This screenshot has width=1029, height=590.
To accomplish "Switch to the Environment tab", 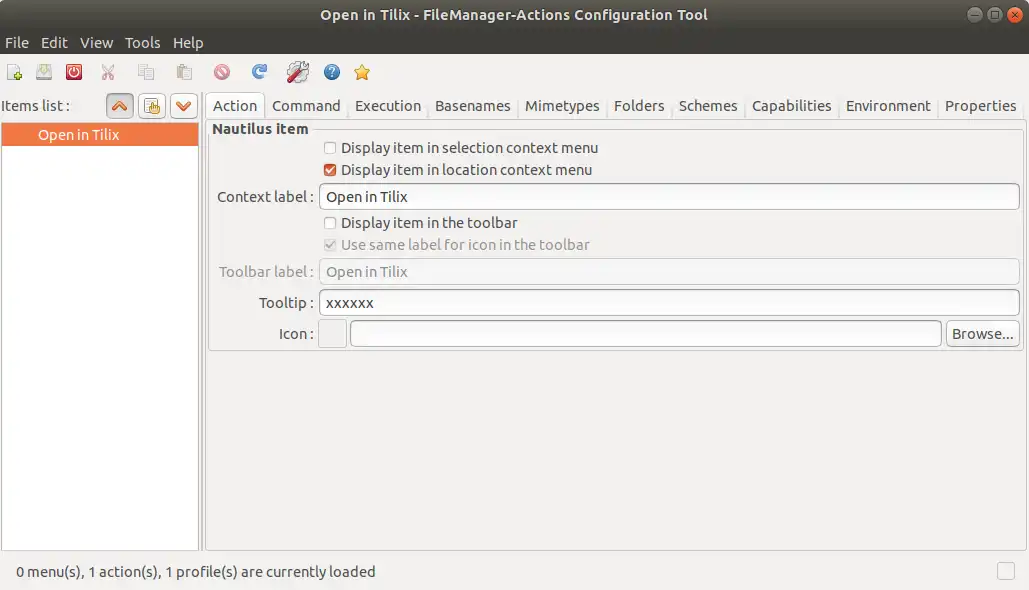I will [888, 106].
